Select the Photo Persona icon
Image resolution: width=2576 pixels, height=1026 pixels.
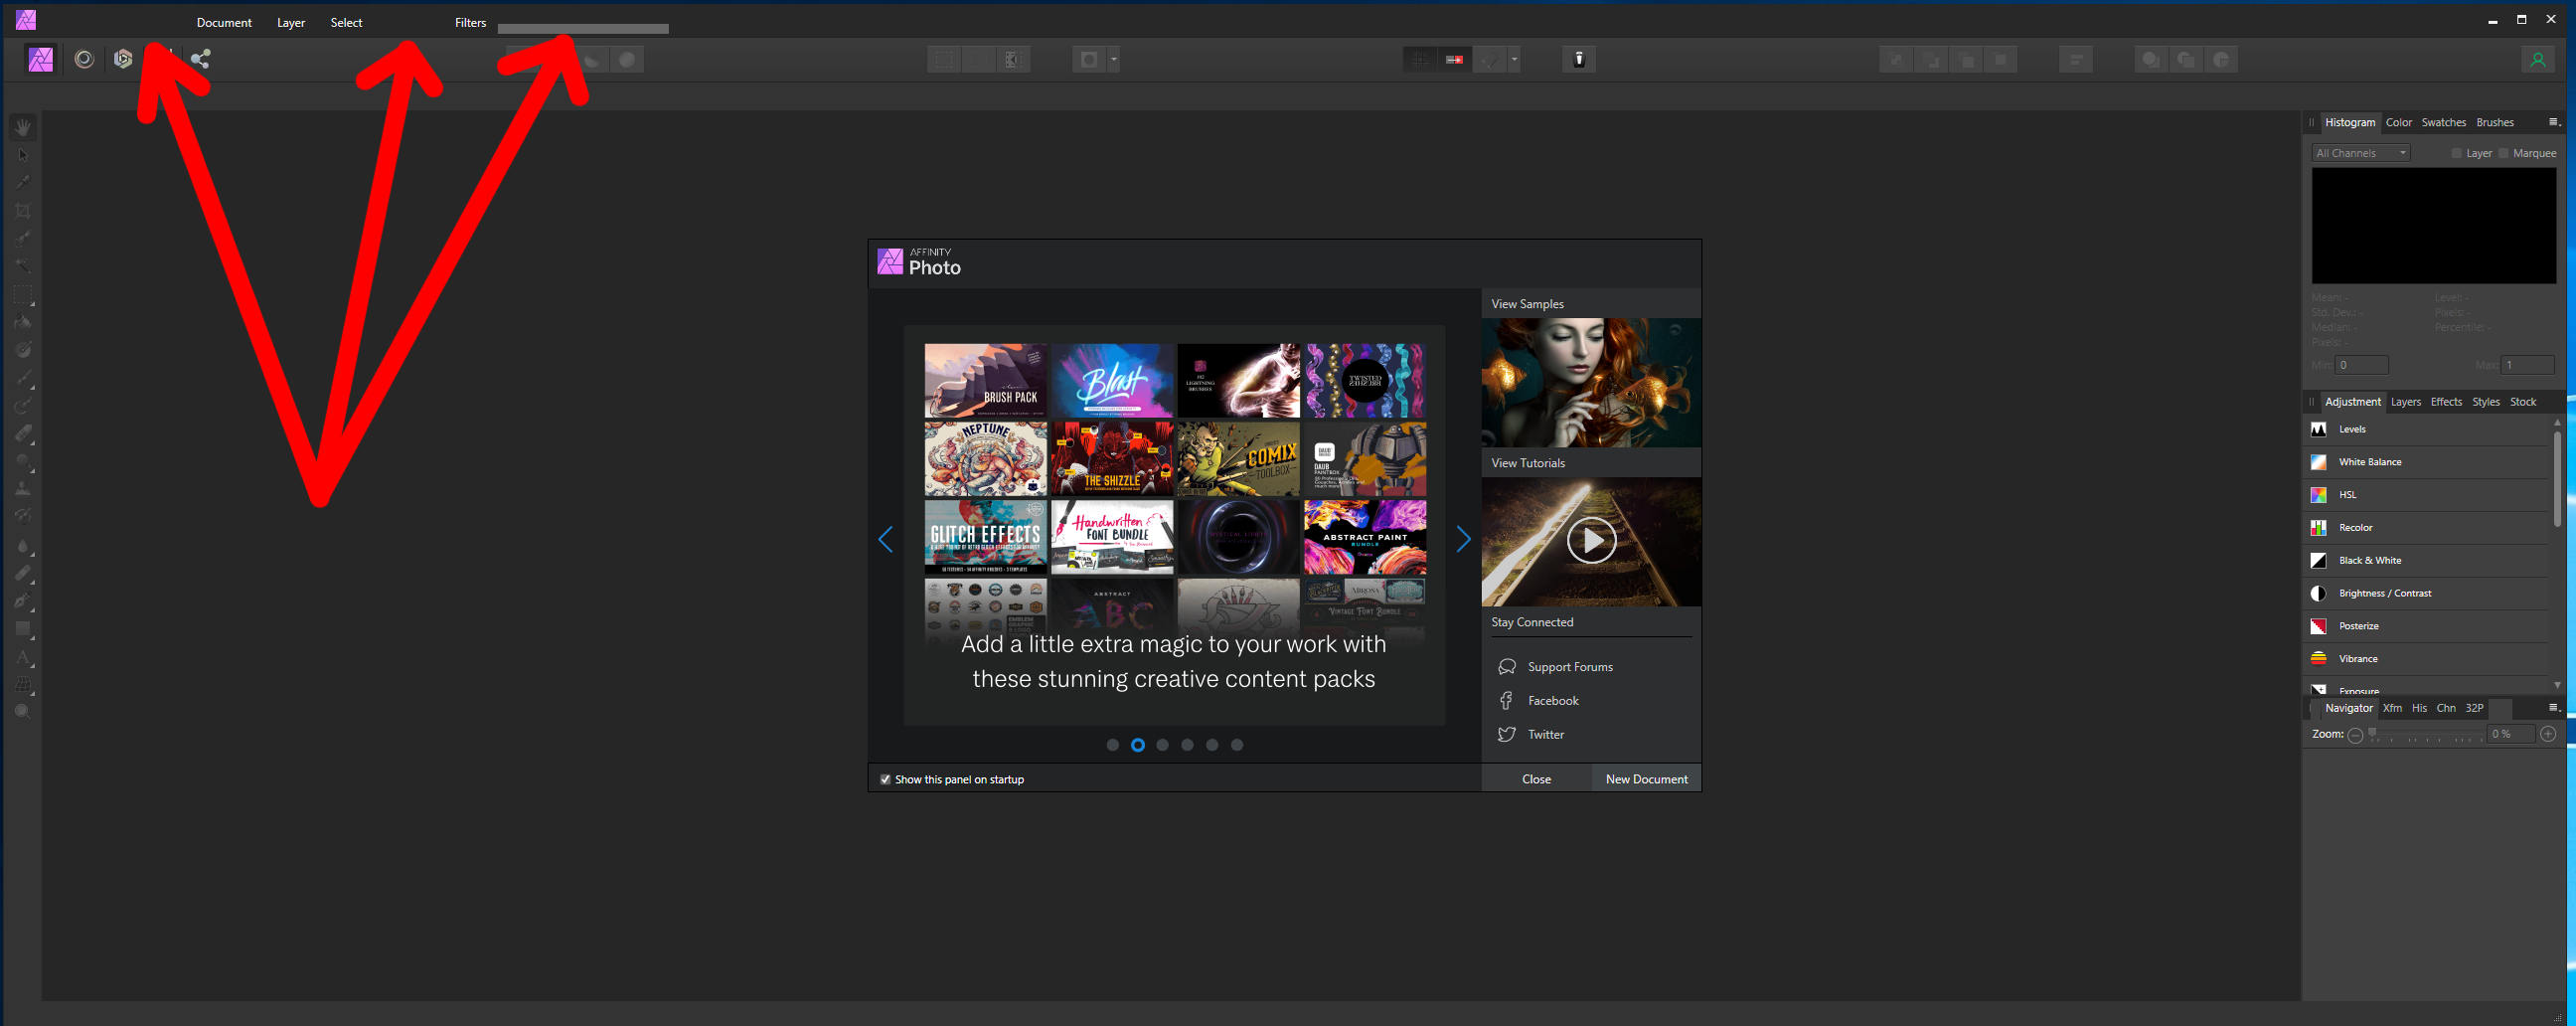click(41, 59)
